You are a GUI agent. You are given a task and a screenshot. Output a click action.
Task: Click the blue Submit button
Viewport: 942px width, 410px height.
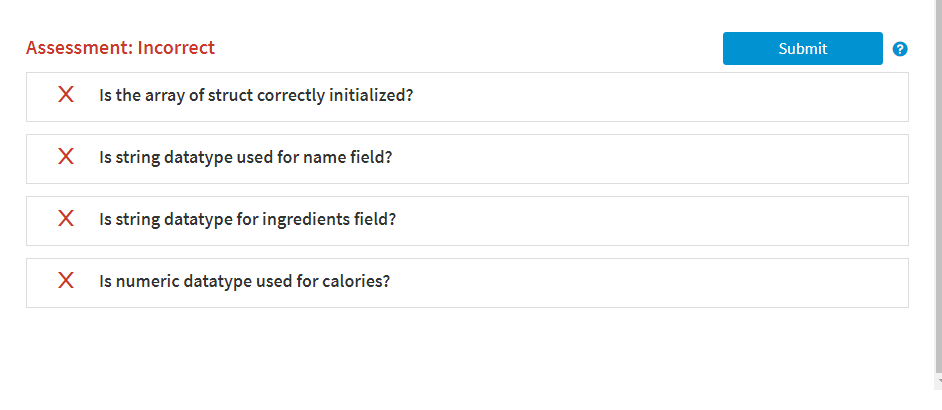(x=803, y=49)
